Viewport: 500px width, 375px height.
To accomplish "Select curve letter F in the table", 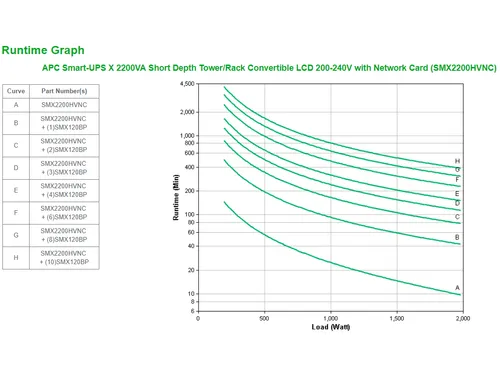I will click(16, 213).
